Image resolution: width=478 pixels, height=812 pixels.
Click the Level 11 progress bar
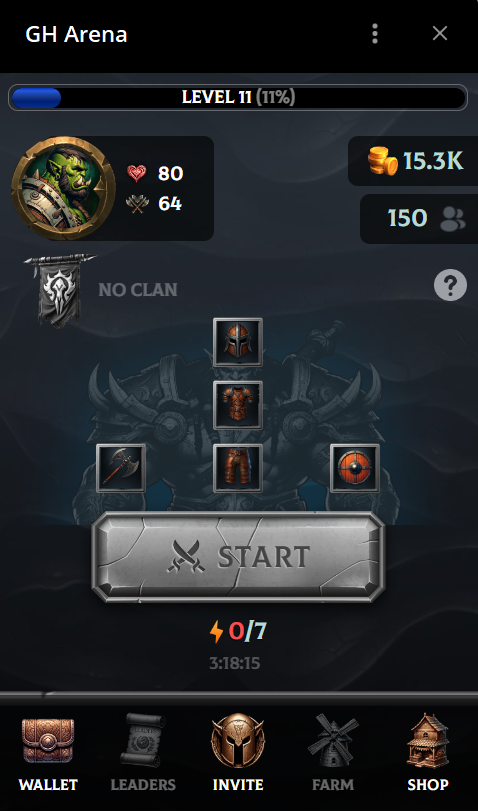(238, 97)
